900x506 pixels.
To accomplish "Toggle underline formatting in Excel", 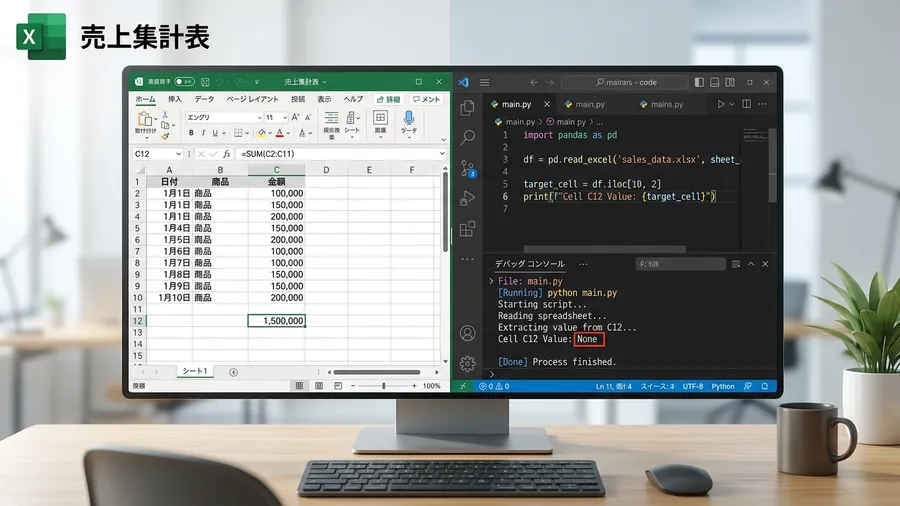I will click(x=215, y=133).
